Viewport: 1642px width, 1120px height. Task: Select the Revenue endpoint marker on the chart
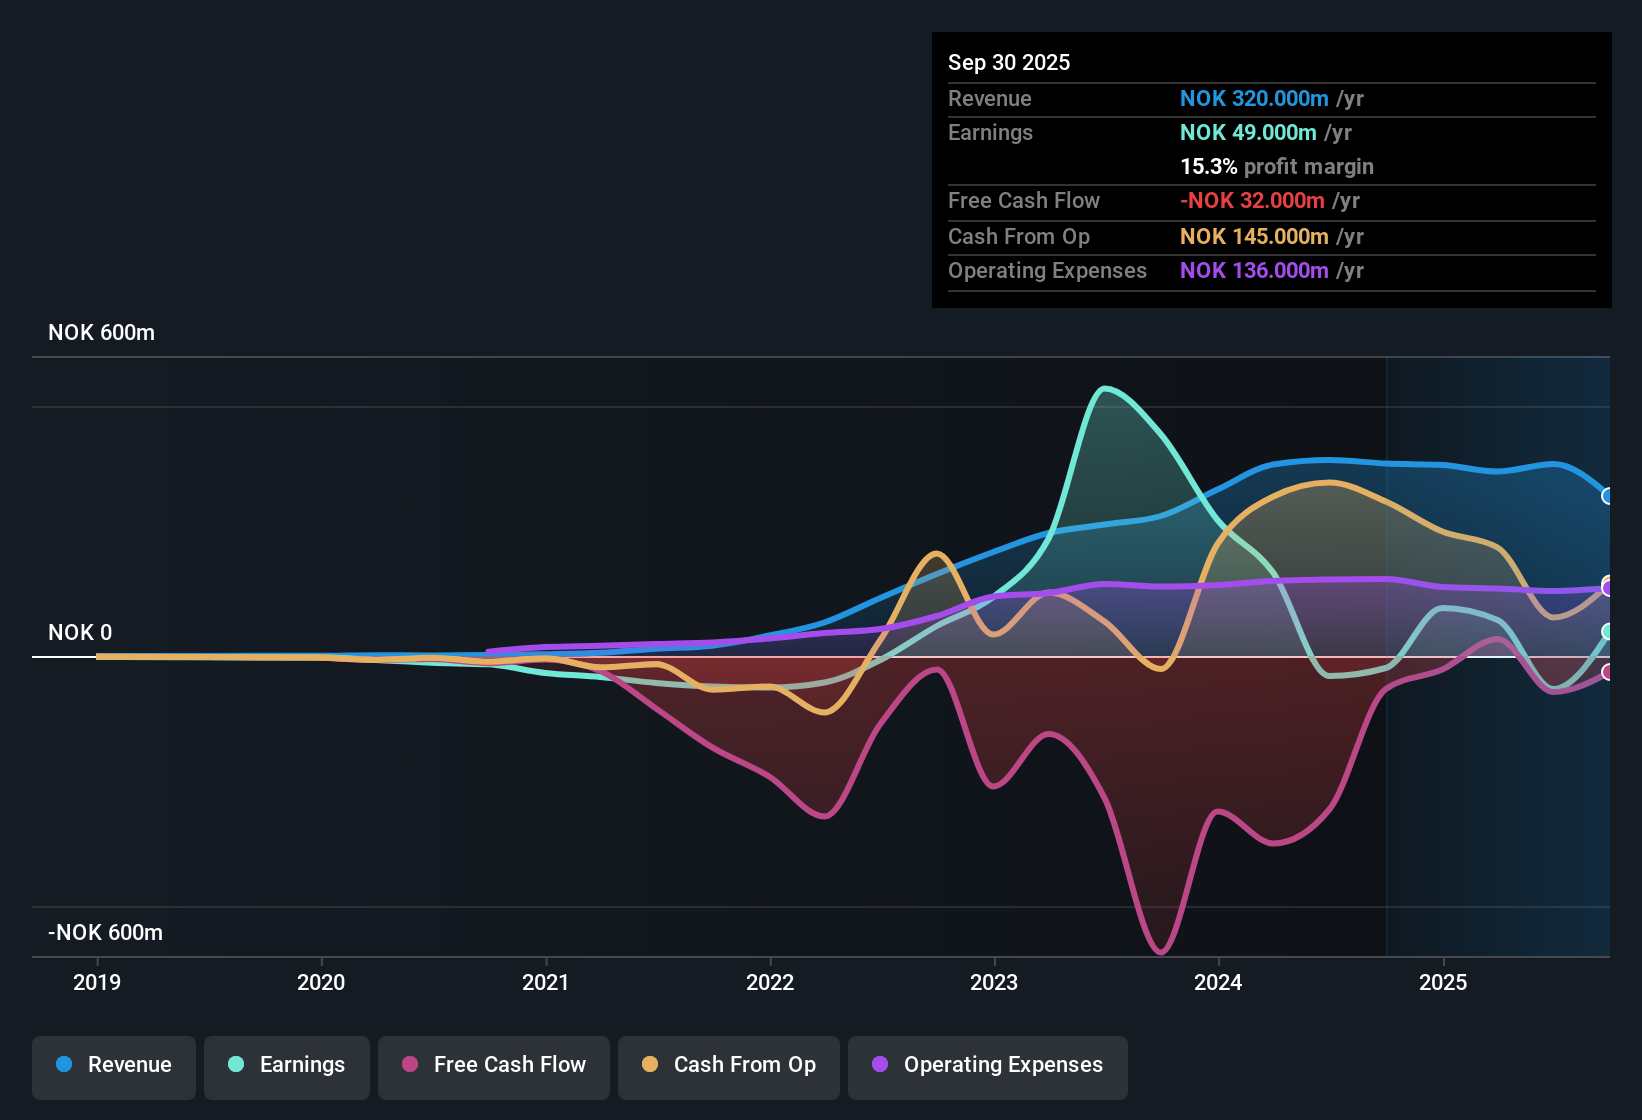pos(1608,495)
